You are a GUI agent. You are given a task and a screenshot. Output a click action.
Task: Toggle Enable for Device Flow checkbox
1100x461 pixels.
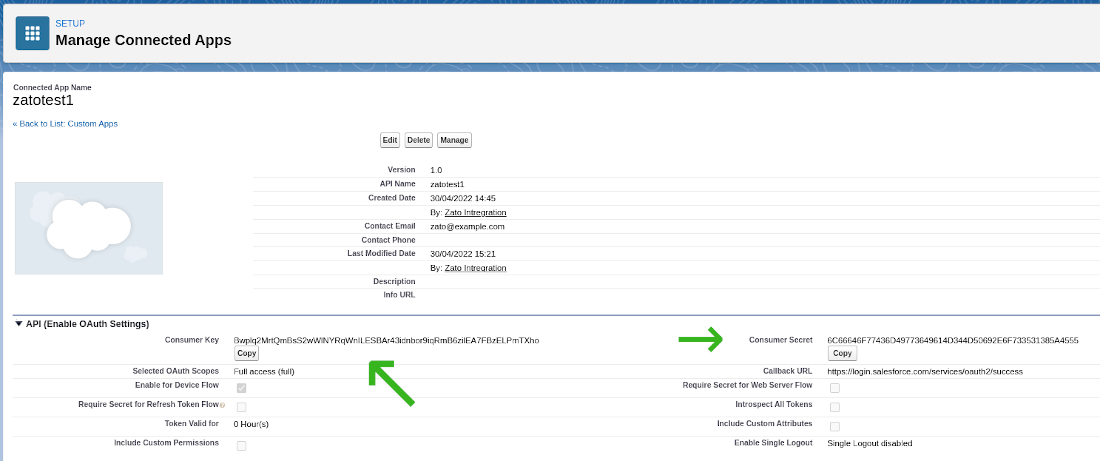click(241, 388)
